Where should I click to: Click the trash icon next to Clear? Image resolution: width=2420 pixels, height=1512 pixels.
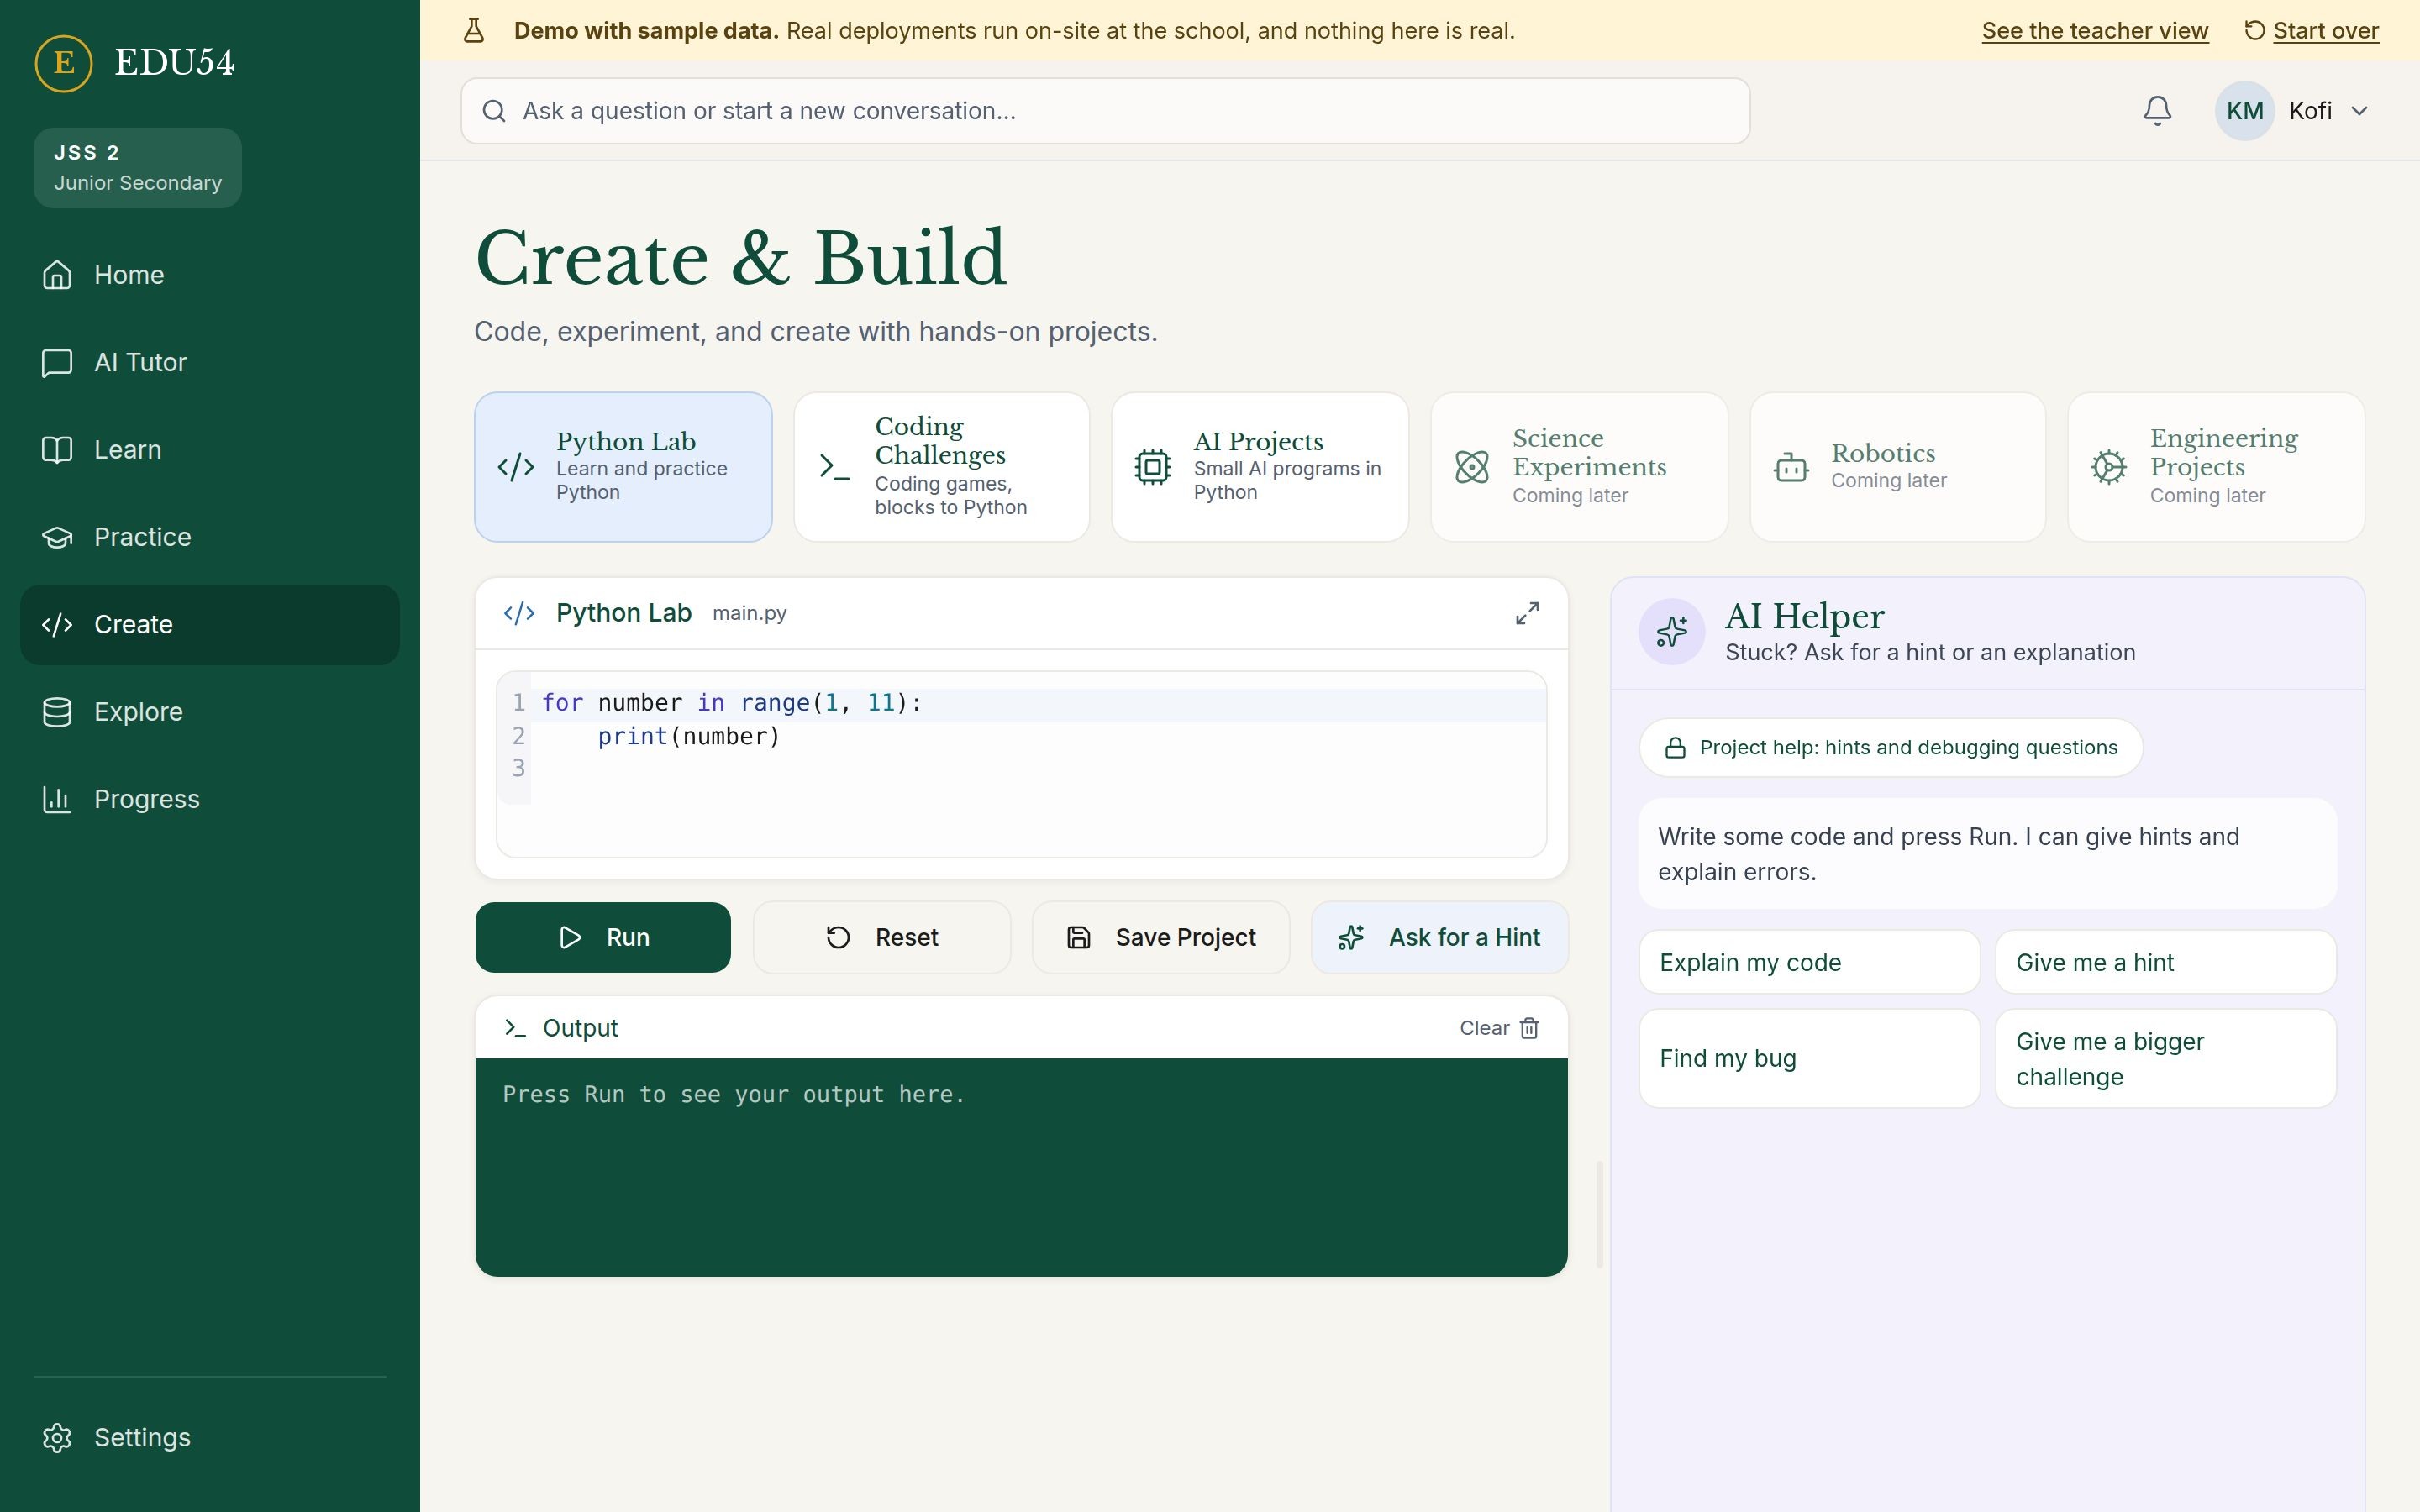(1529, 1028)
